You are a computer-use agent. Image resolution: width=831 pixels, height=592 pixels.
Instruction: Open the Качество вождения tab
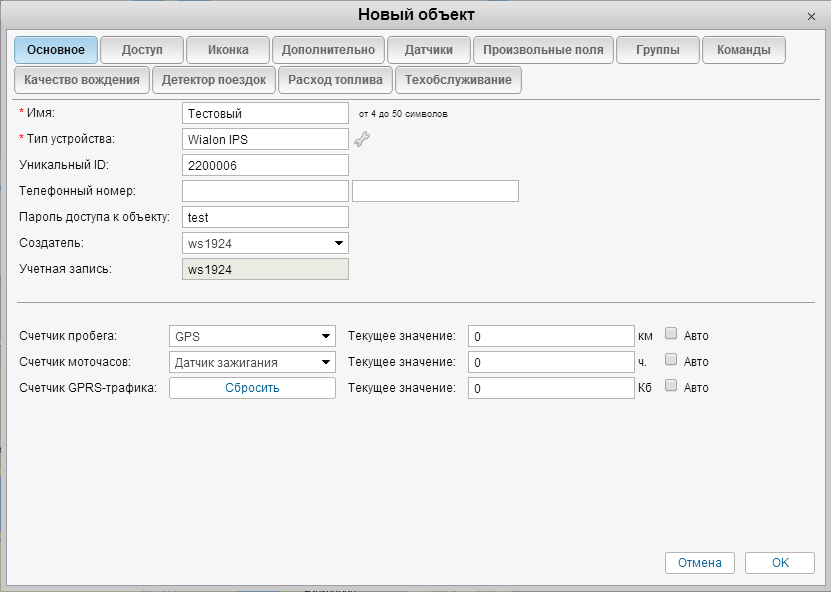tap(82, 80)
